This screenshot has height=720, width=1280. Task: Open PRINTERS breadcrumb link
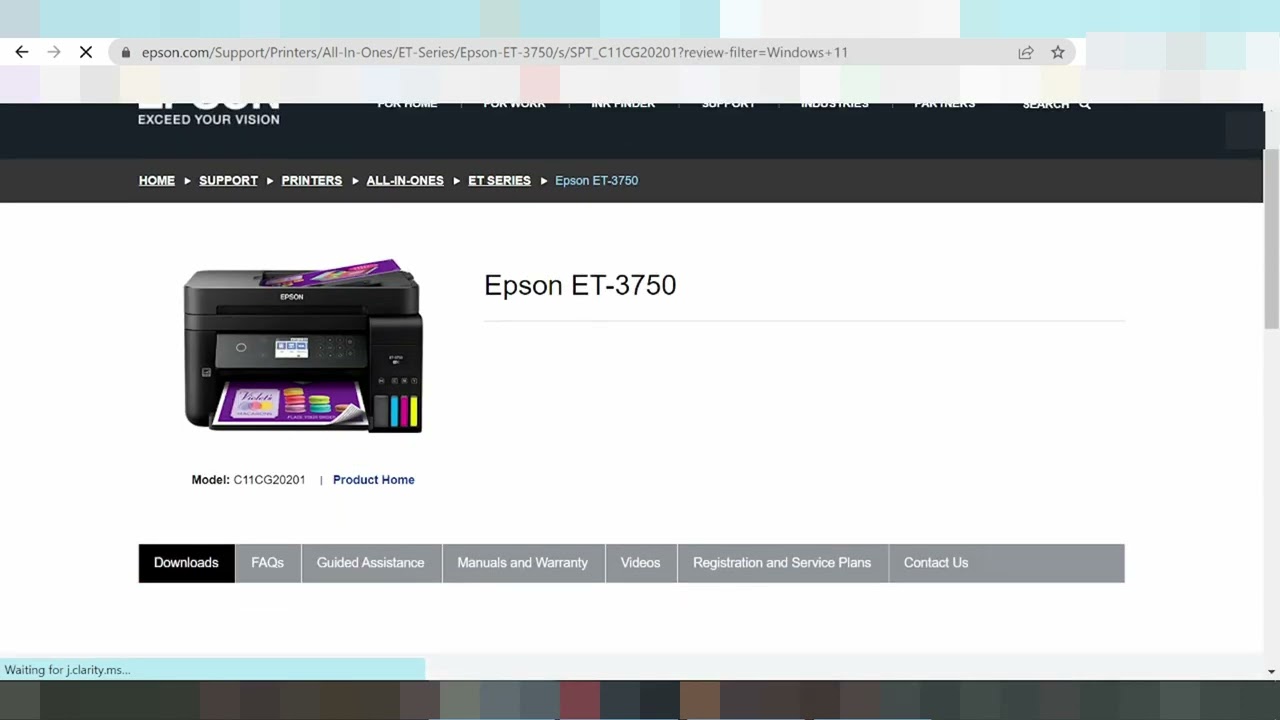click(x=312, y=180)
